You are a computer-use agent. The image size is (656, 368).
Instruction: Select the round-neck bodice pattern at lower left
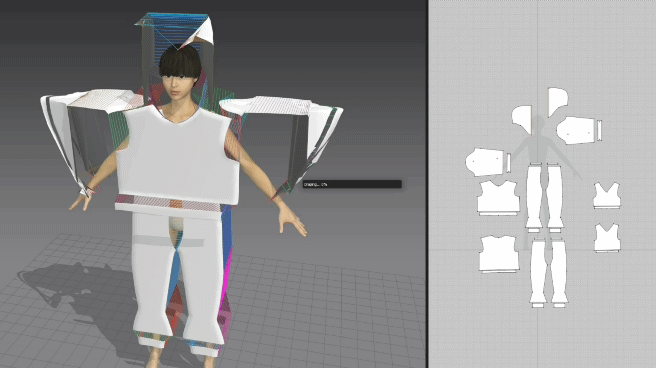pyautogui.click(x=499, y=253)
